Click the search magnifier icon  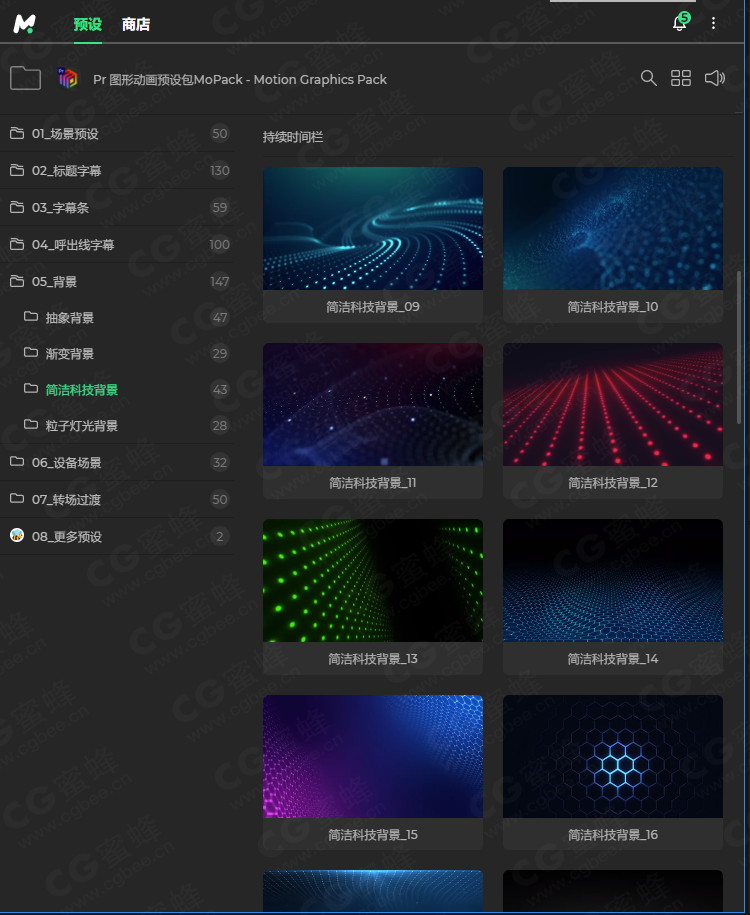648,78
